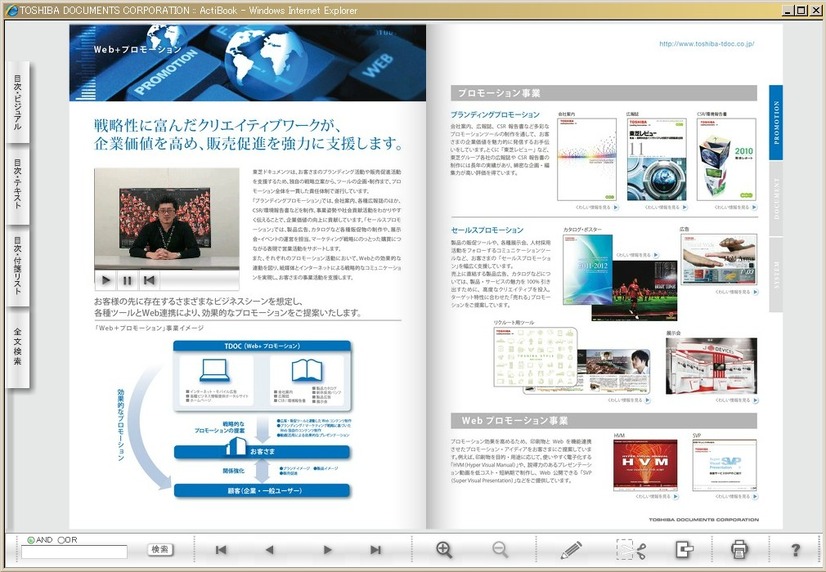Switch to the SYSTEM page tab
The width and height of the screenshot is (826, 572).
776,274
